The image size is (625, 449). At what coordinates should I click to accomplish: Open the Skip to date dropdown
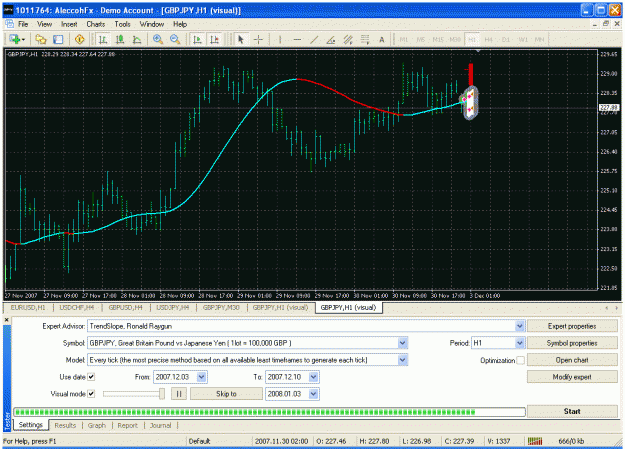coord(314,394)
